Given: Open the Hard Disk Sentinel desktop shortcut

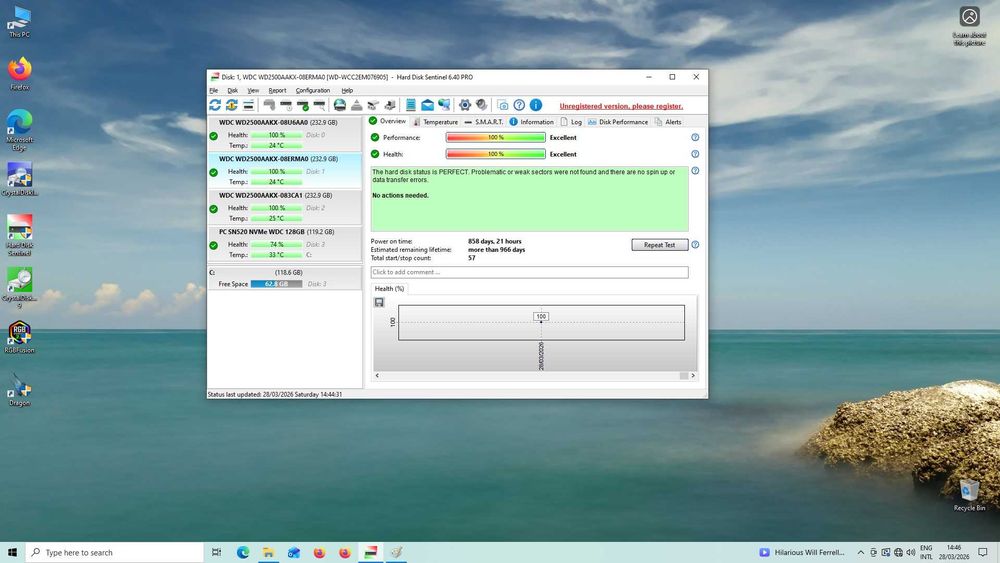Looking at the screenshot, I should (x=20, y=235).
